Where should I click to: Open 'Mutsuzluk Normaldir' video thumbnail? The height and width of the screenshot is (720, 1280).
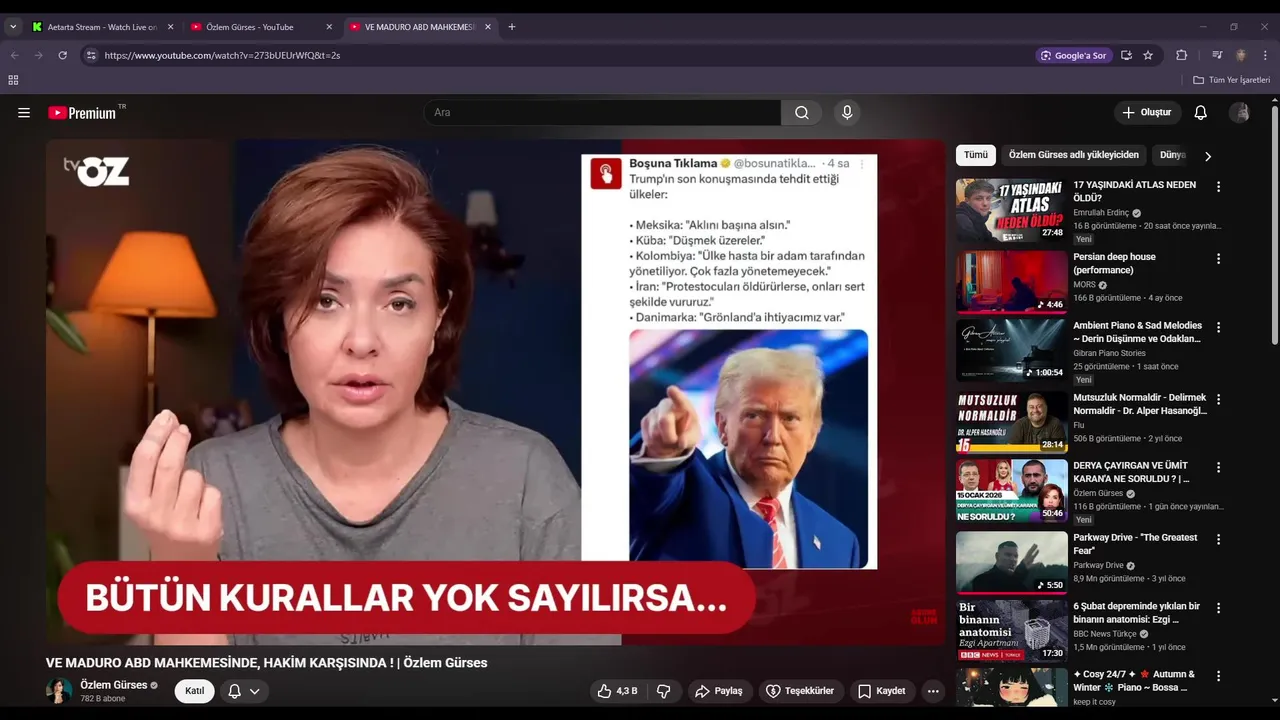point(1011,422)
